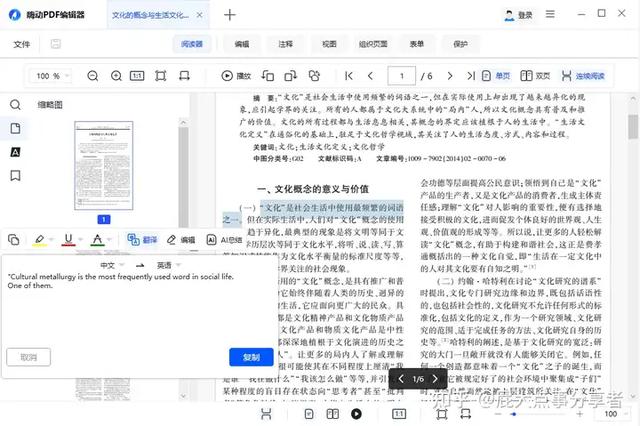This screenshot has height=426, width=640.
Task: Rotate page clockwise icon
Action: click(291, 76)
